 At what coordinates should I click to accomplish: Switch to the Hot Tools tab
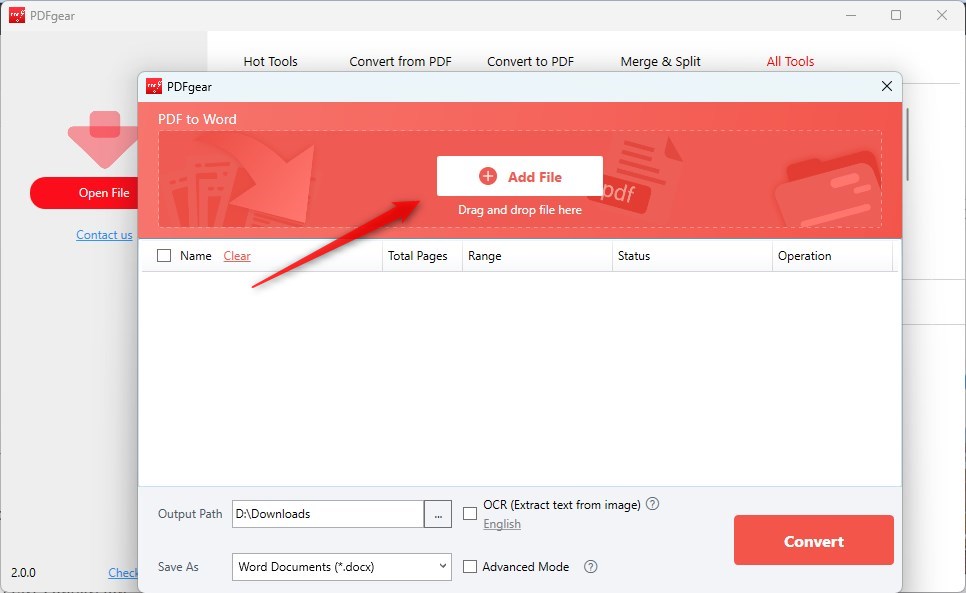270,61
